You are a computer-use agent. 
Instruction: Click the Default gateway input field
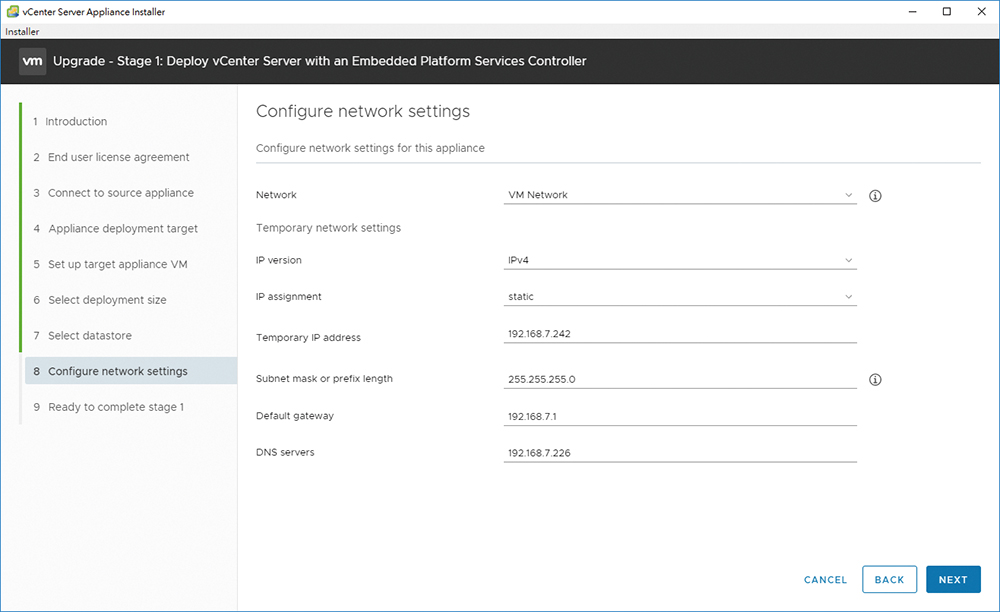680,416
